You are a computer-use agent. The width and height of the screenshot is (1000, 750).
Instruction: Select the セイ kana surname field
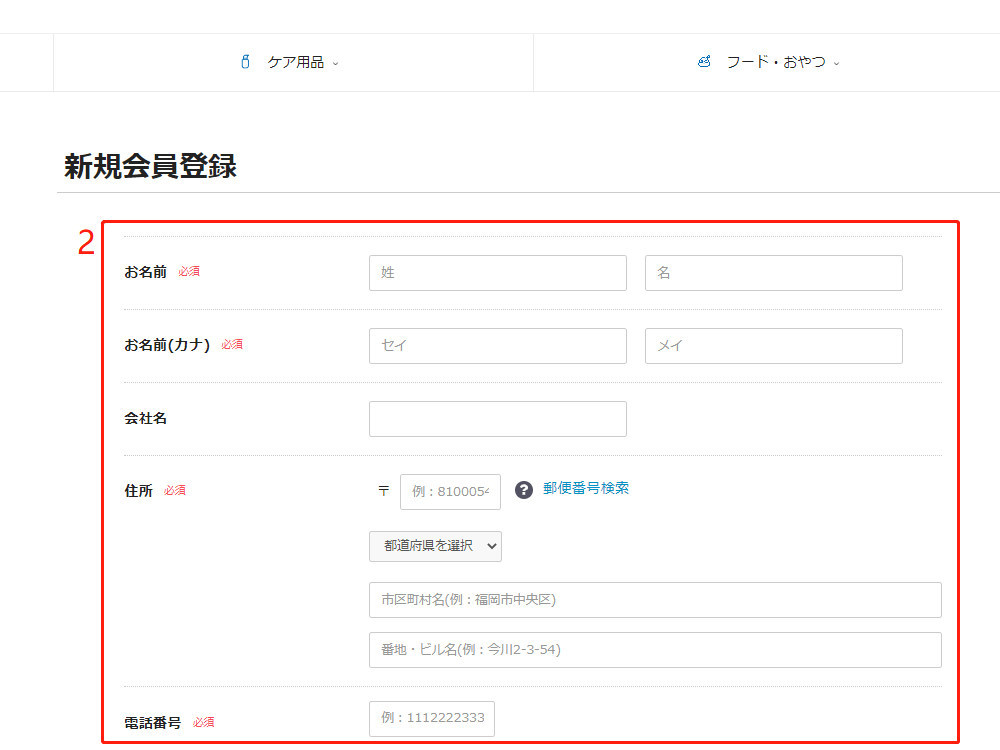497,346
